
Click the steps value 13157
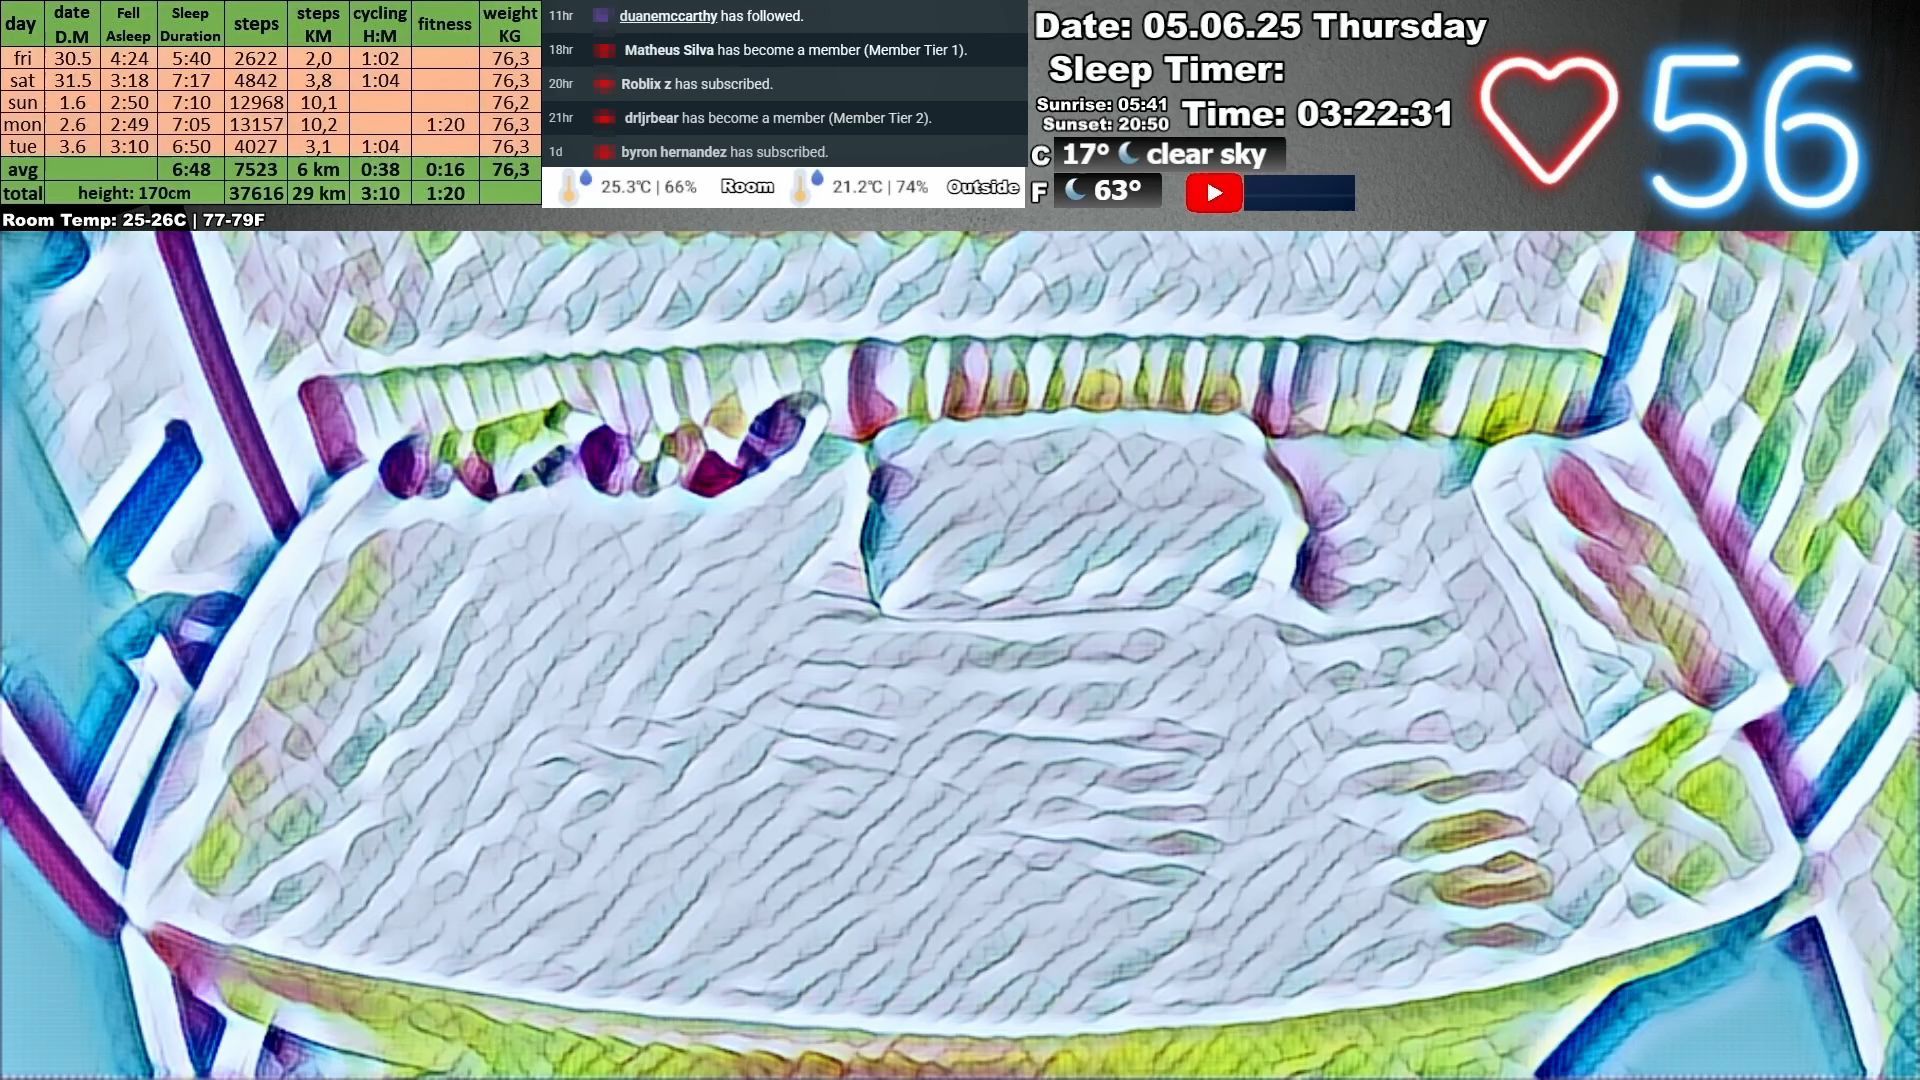[256, 124]
